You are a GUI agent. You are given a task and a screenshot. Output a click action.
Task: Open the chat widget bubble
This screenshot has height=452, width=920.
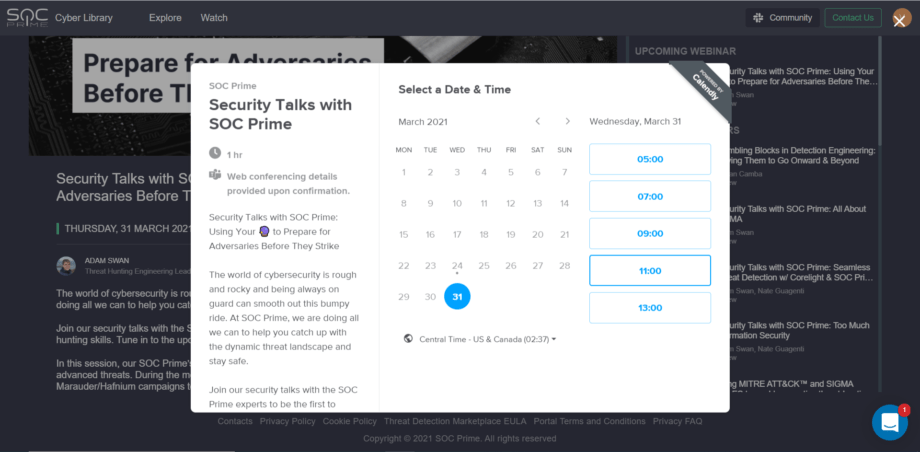tap(889, 422)
